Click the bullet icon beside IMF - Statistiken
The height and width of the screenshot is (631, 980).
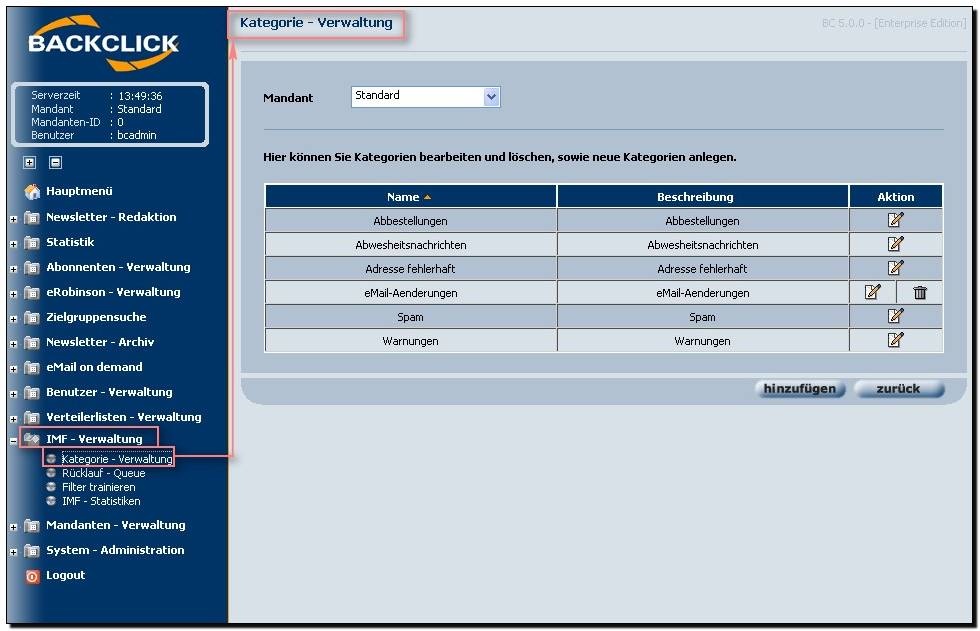51,500
